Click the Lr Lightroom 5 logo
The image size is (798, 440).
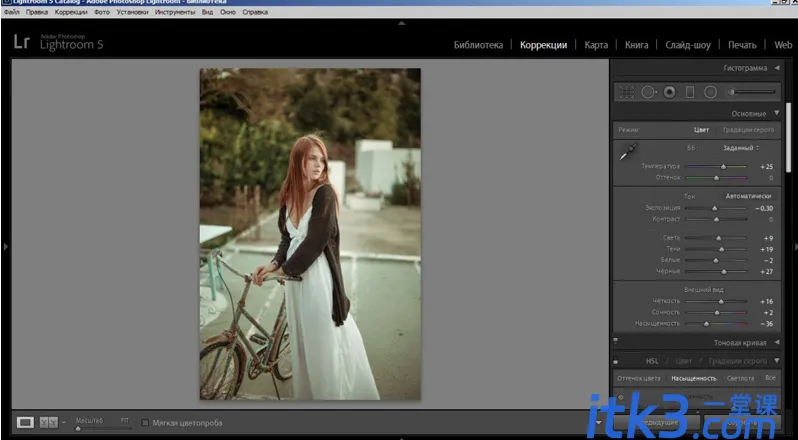(59, 42)
